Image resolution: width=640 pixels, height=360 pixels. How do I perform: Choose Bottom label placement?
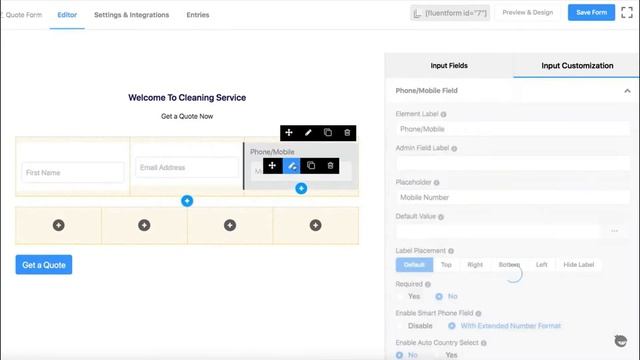(509, 265)
